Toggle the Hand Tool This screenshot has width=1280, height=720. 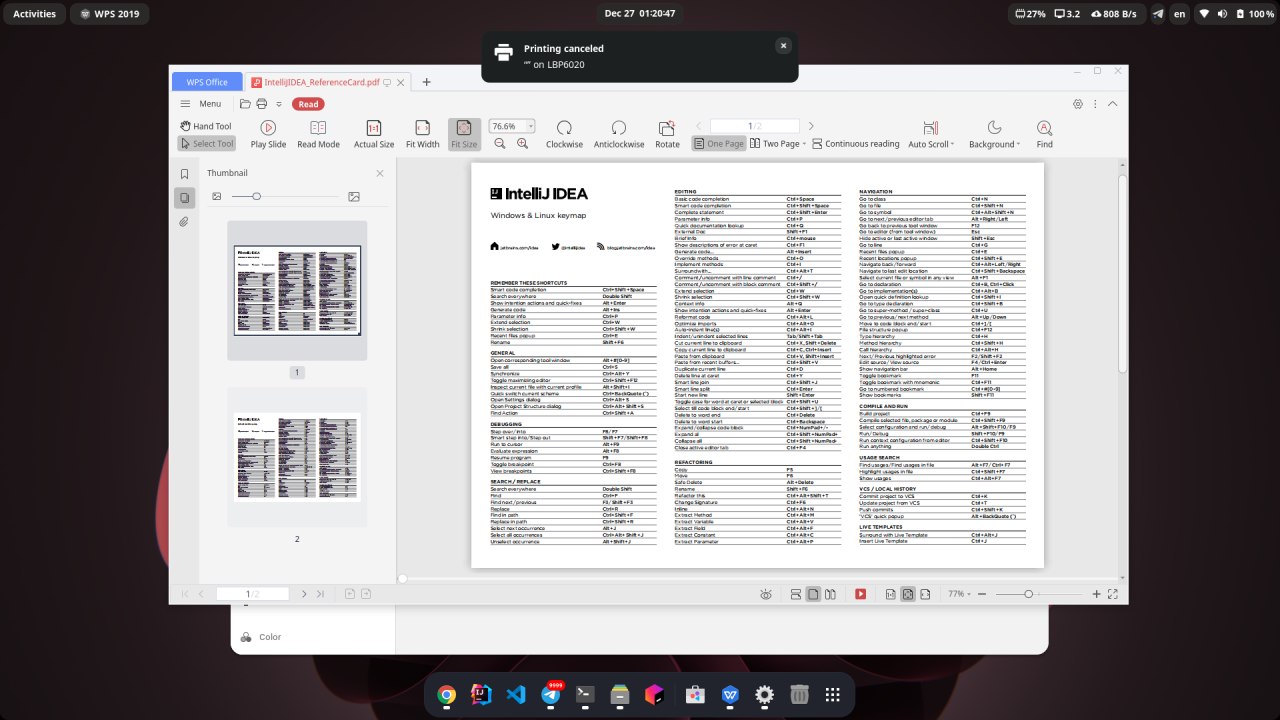[x=206, y=126]
